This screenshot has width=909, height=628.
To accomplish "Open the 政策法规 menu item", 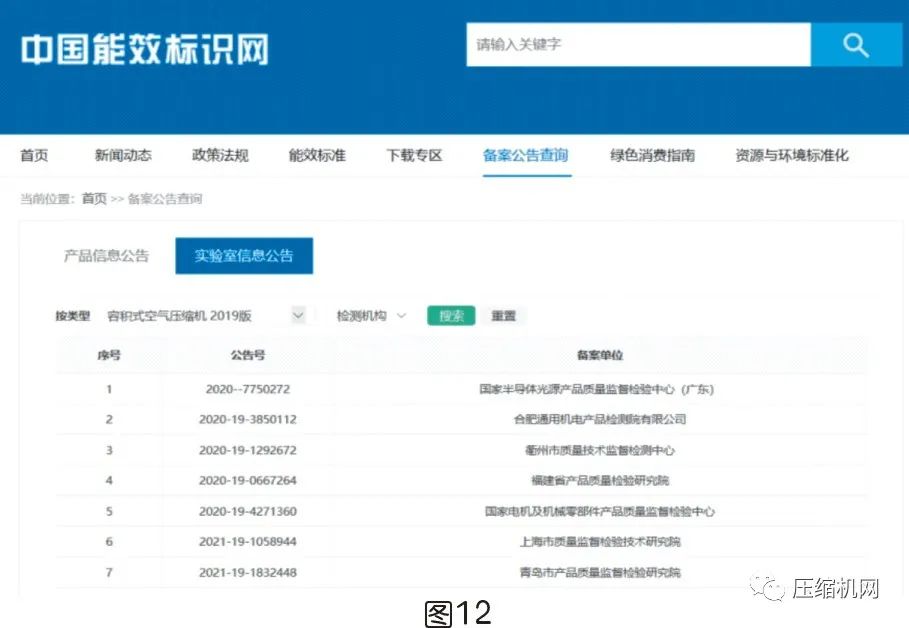I will [219, 156].
